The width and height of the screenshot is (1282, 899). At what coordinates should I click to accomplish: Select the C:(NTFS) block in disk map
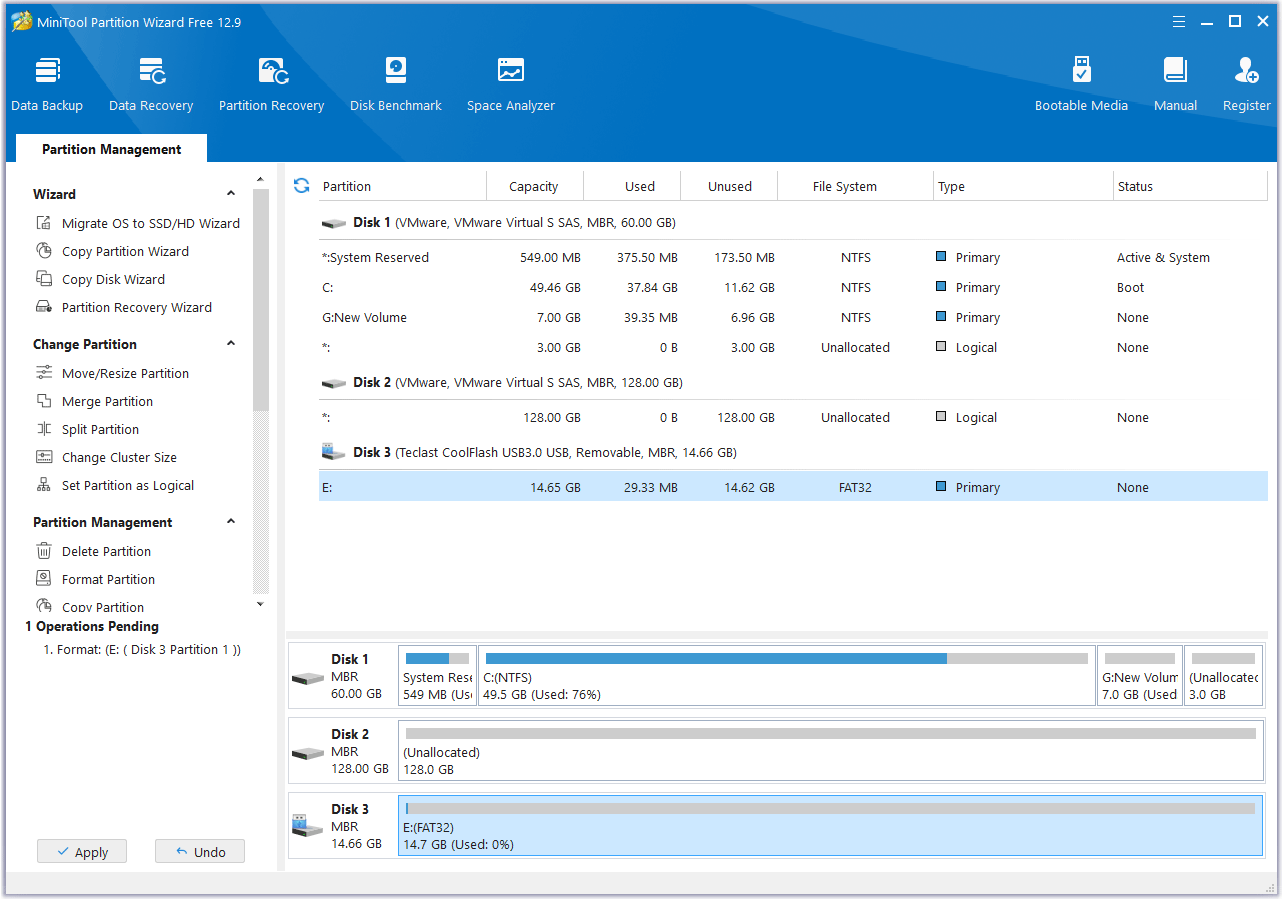[x=786, y=675]
